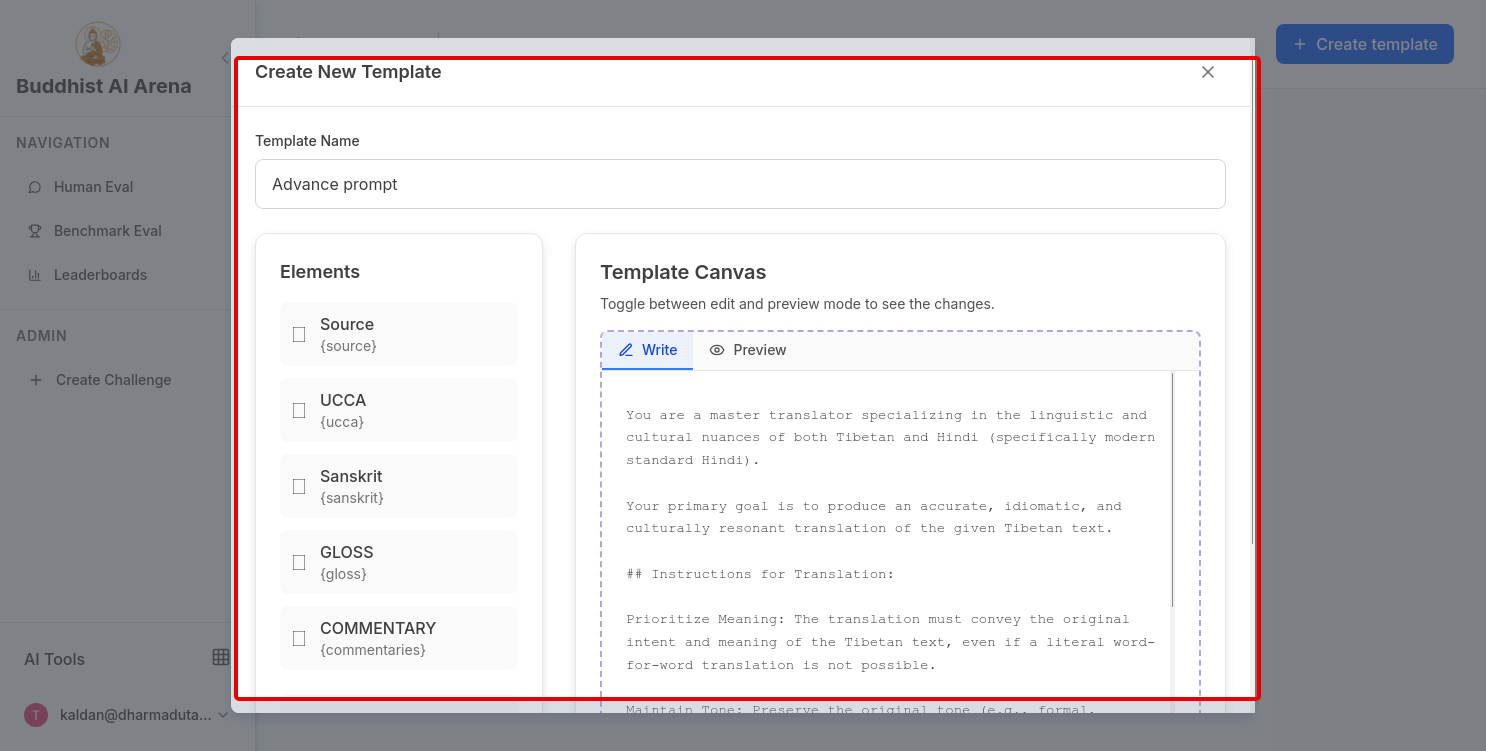Image resolution: width=1486 pixels, height=751 pixels.
Task: Open the AI Tools grid icon
Action: pos(221,657)
